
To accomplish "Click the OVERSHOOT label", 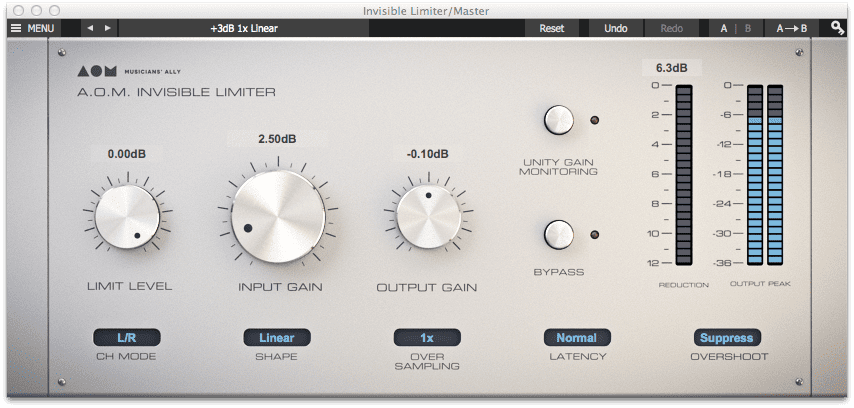I will coord(729,357).
